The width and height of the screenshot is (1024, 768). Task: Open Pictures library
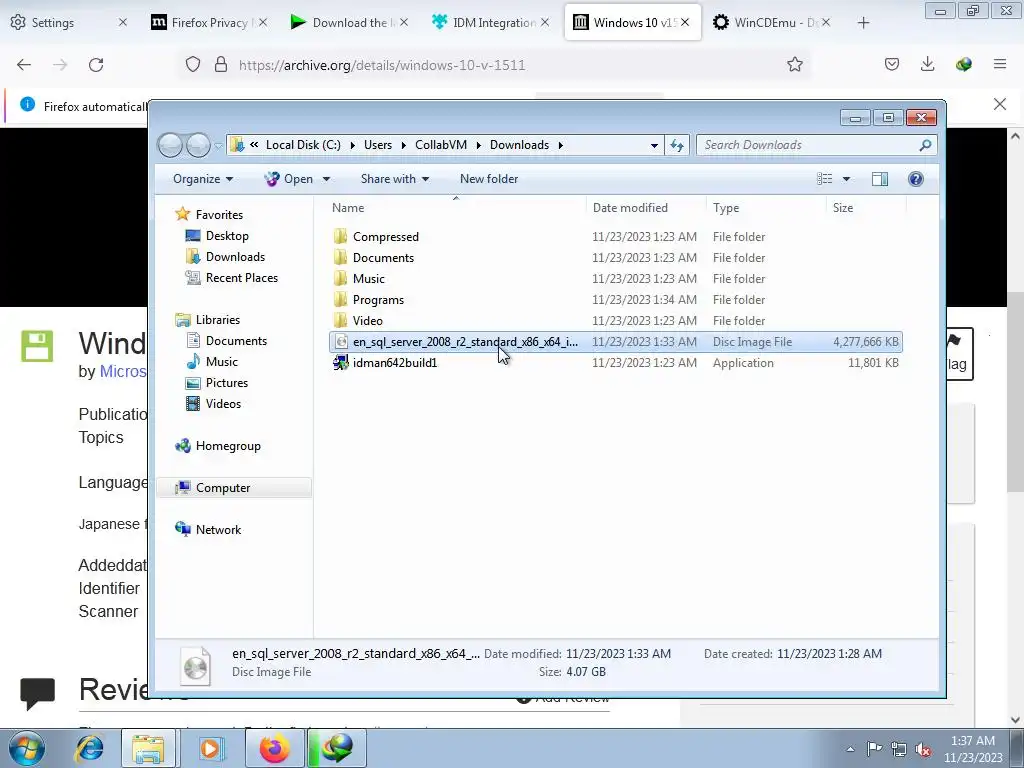click(227, 383)
